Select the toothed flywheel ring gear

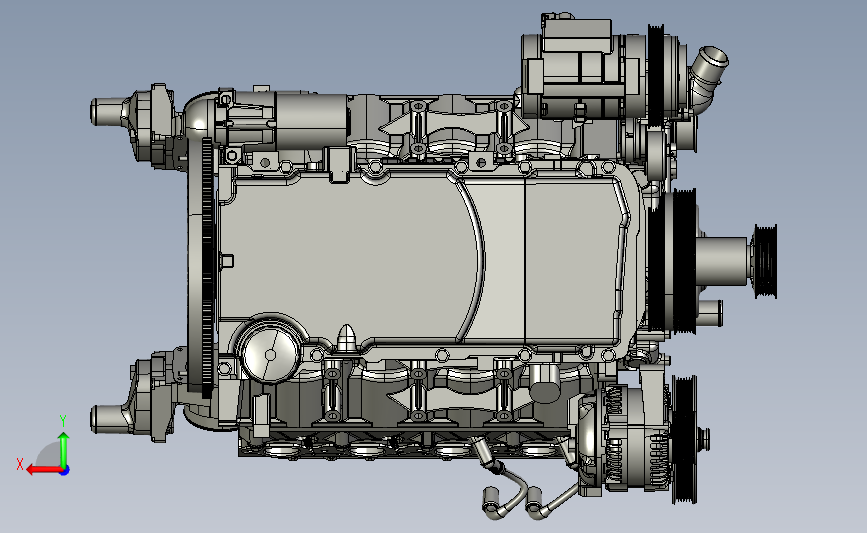pos(207,268)
